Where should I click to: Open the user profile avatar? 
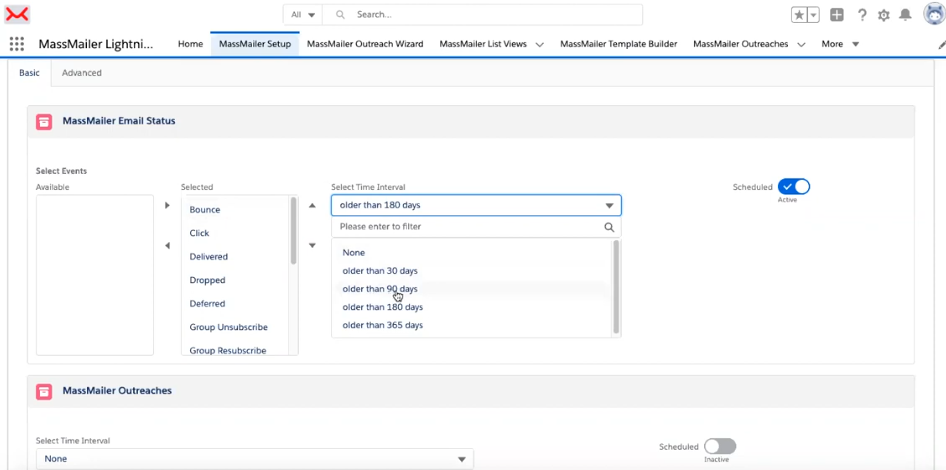tap(934, 13)
